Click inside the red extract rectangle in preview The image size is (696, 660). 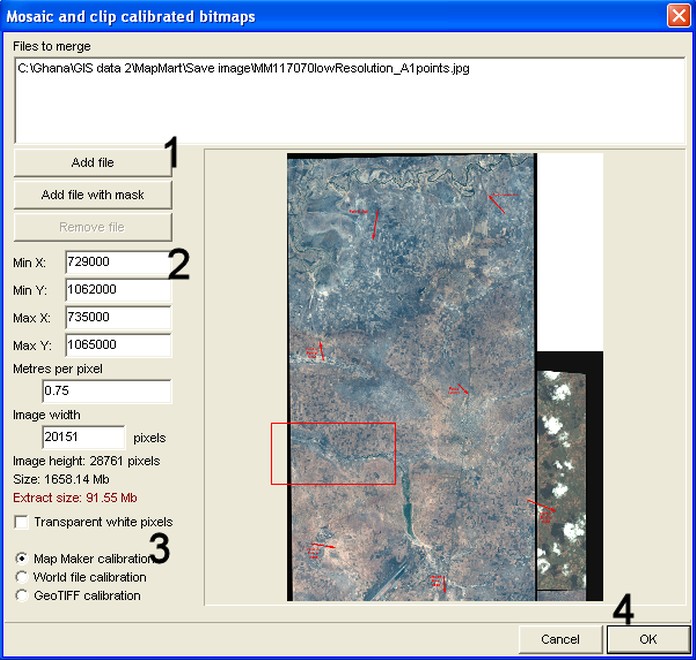point(333,454)
